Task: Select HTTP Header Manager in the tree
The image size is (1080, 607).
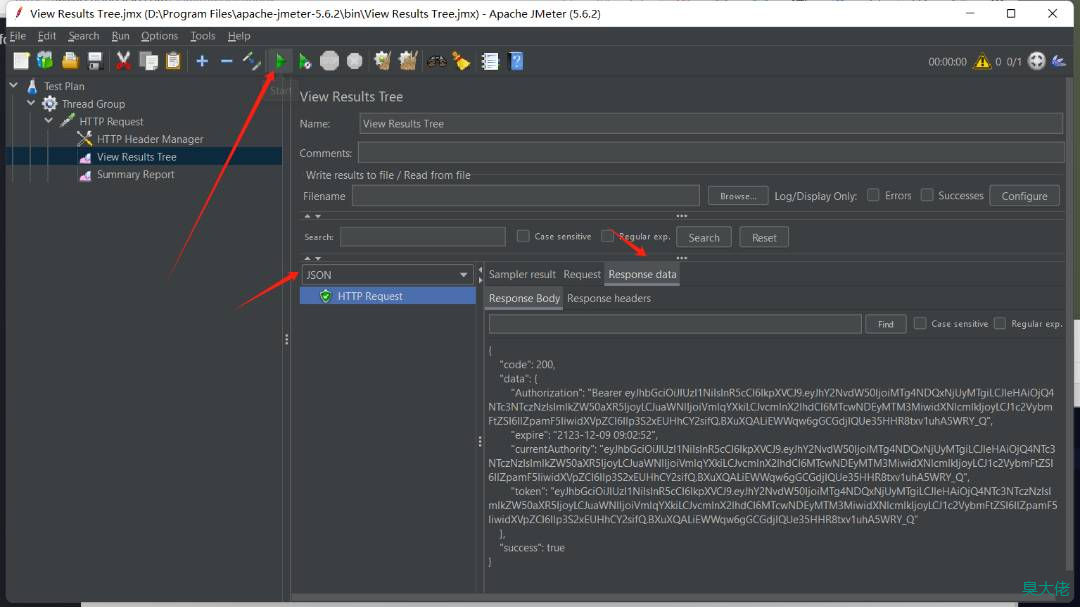Action: point(149,139)
